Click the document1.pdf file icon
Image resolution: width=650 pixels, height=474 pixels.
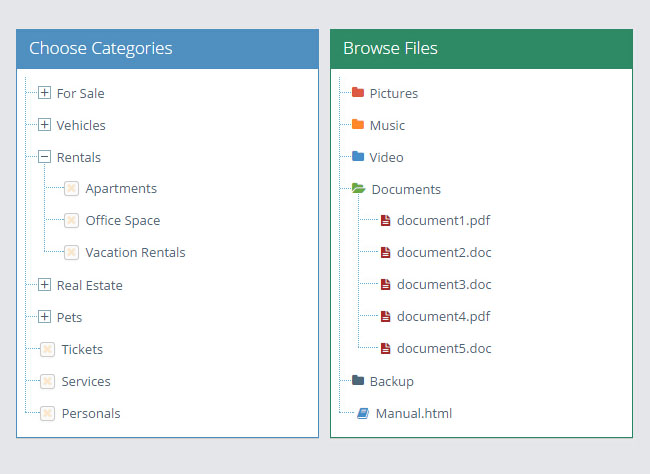pos(385,221)
